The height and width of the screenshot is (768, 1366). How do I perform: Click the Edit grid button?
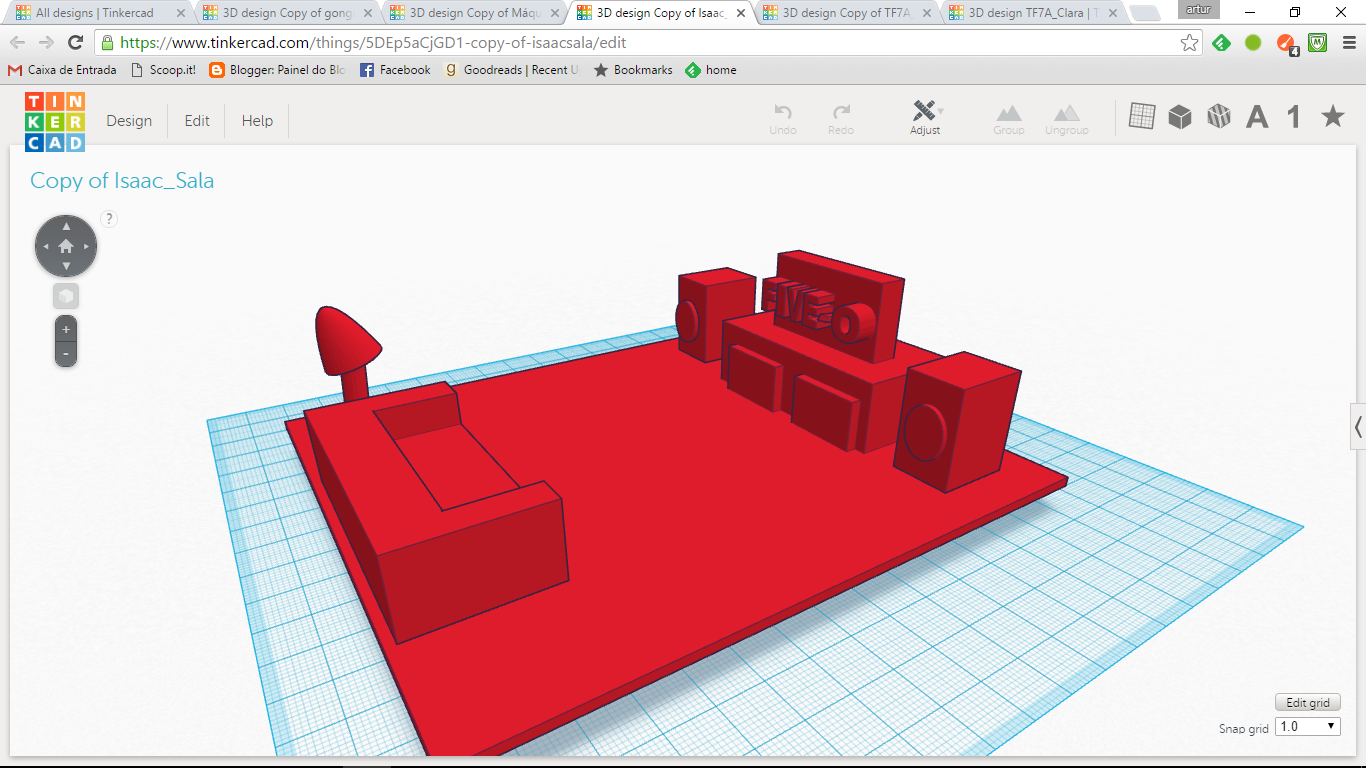(1307, 702)
